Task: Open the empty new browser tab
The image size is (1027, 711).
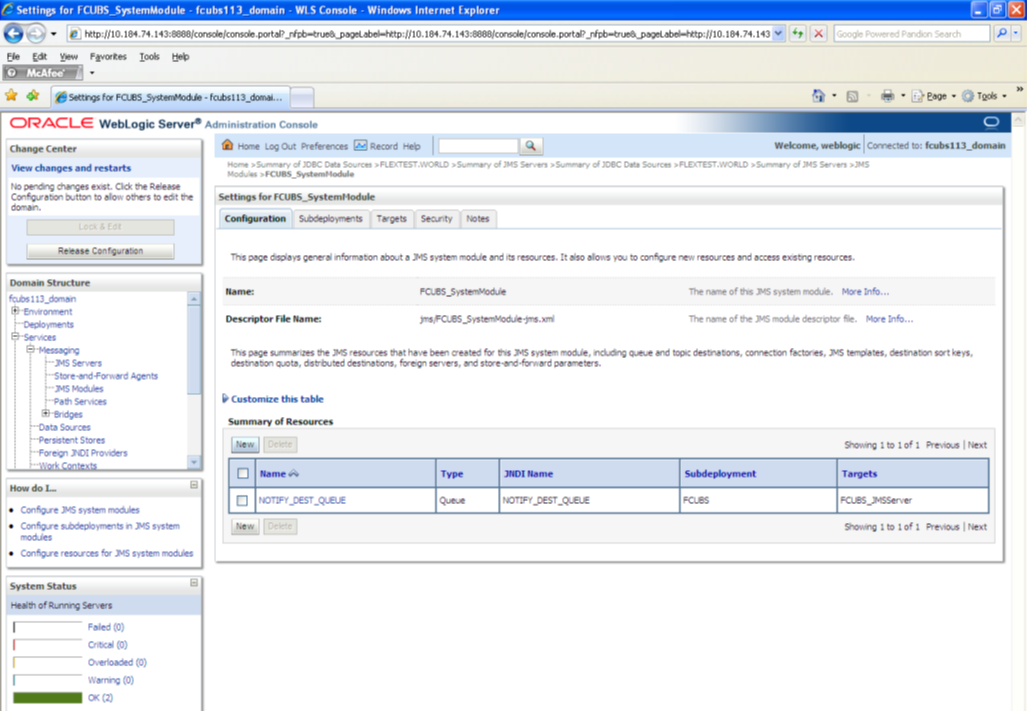Action: point(302,96)
